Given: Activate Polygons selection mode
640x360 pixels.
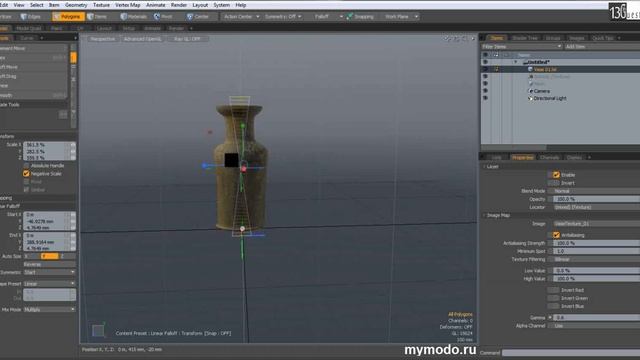Looking at the screenshot, I should coord(68,17).
